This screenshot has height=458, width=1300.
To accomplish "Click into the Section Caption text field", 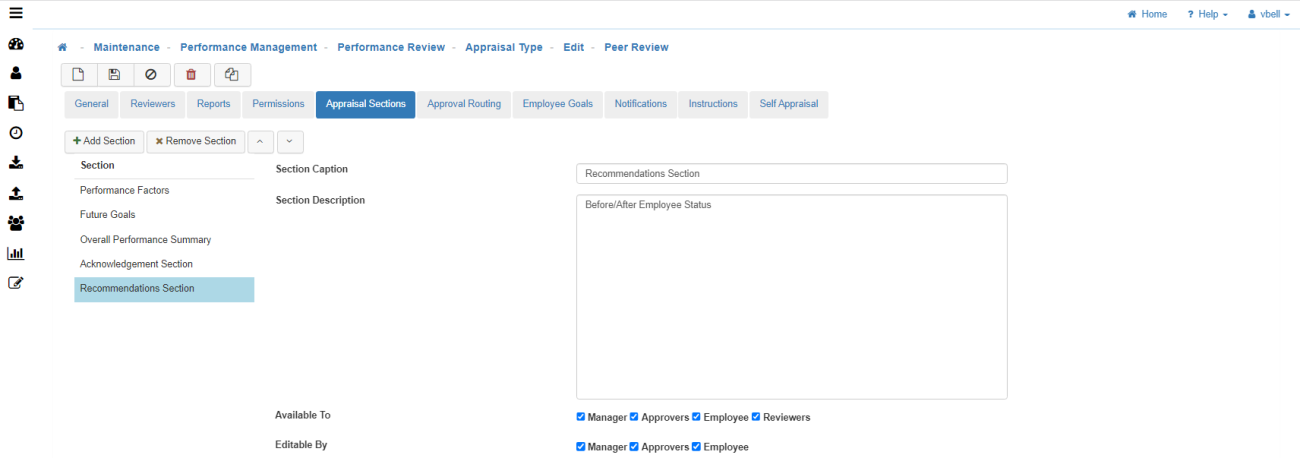I will click(791, 174).
